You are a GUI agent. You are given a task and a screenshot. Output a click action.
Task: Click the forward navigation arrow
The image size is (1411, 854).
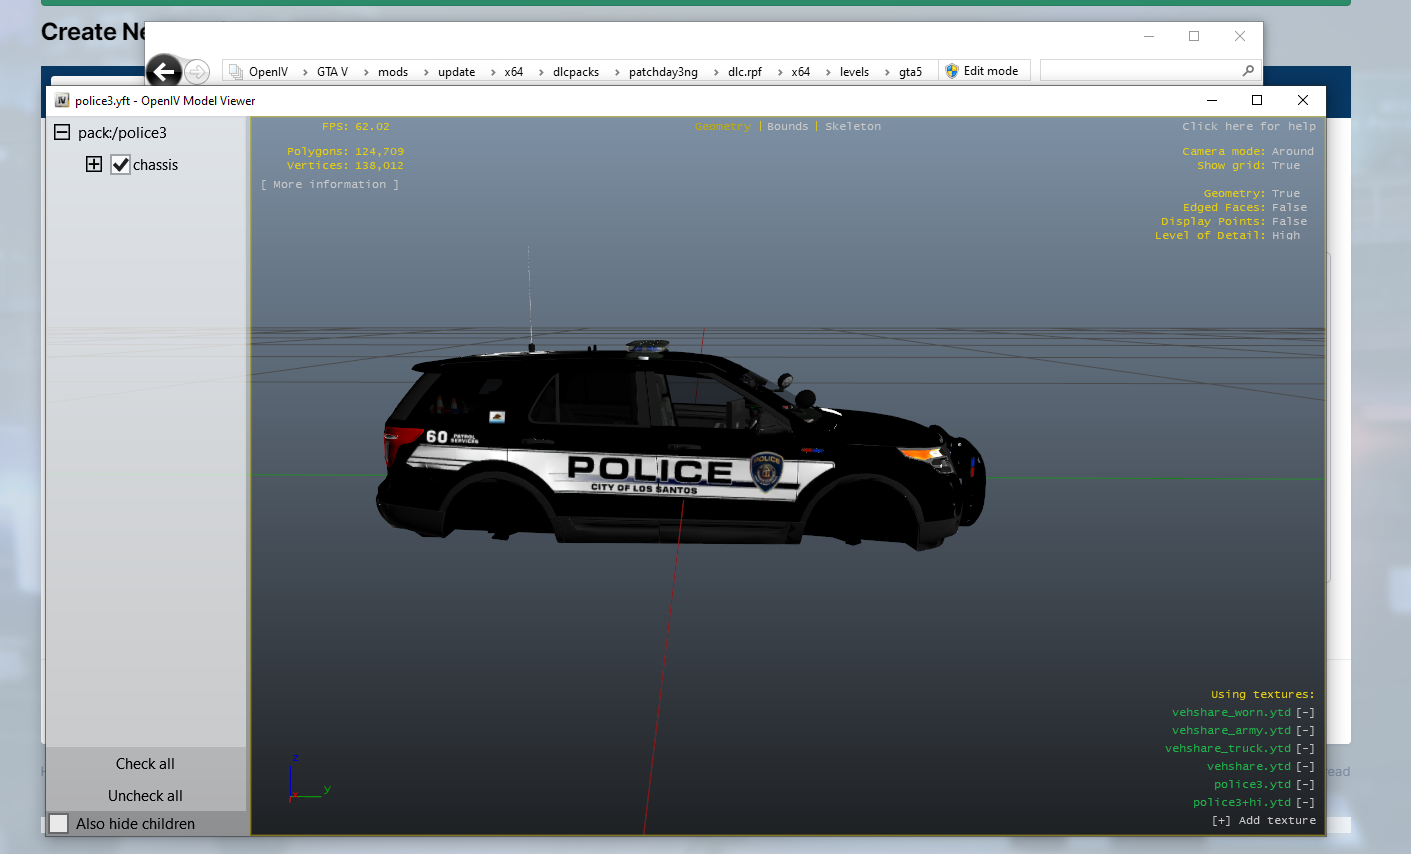click(197, 72)
